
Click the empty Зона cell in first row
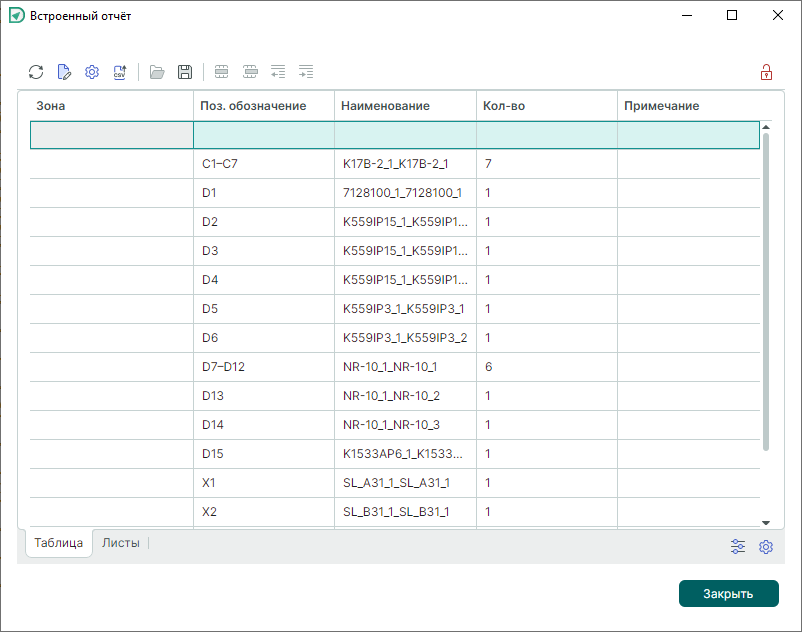tap(111, 135)
